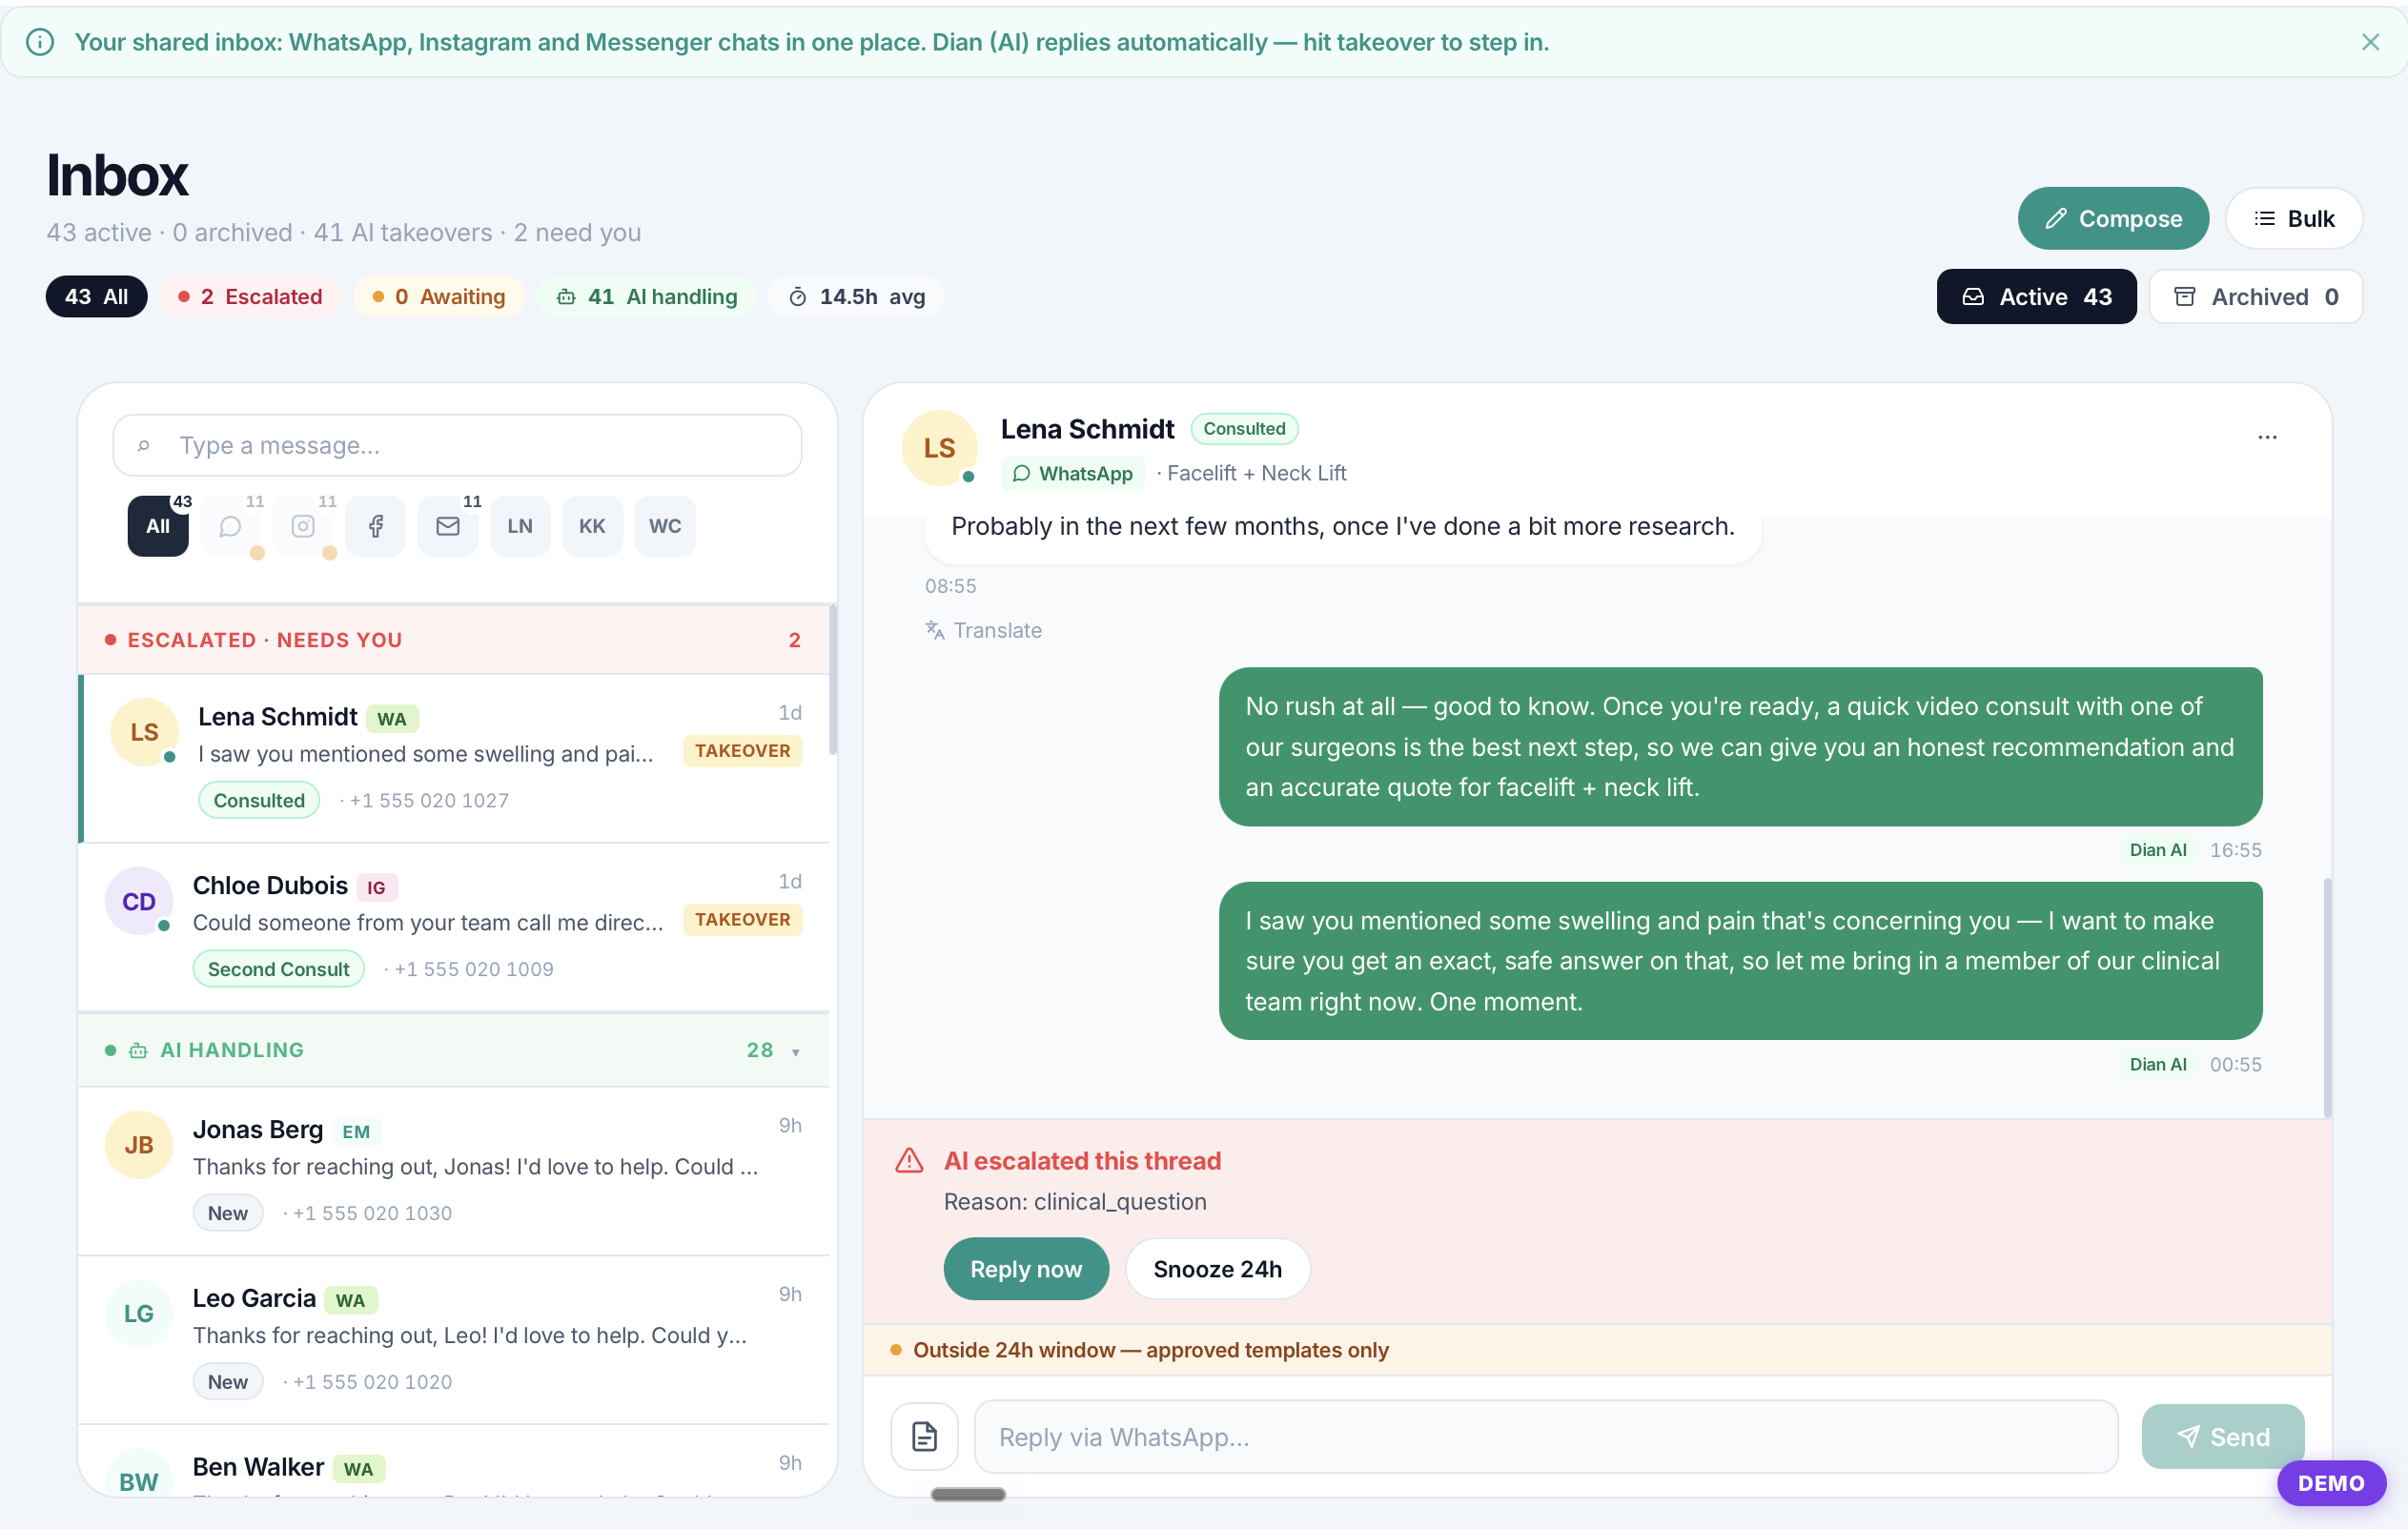Click the Escalated Needs You section header
This screenshot has height=1529, width=2408.
(454, 640)
